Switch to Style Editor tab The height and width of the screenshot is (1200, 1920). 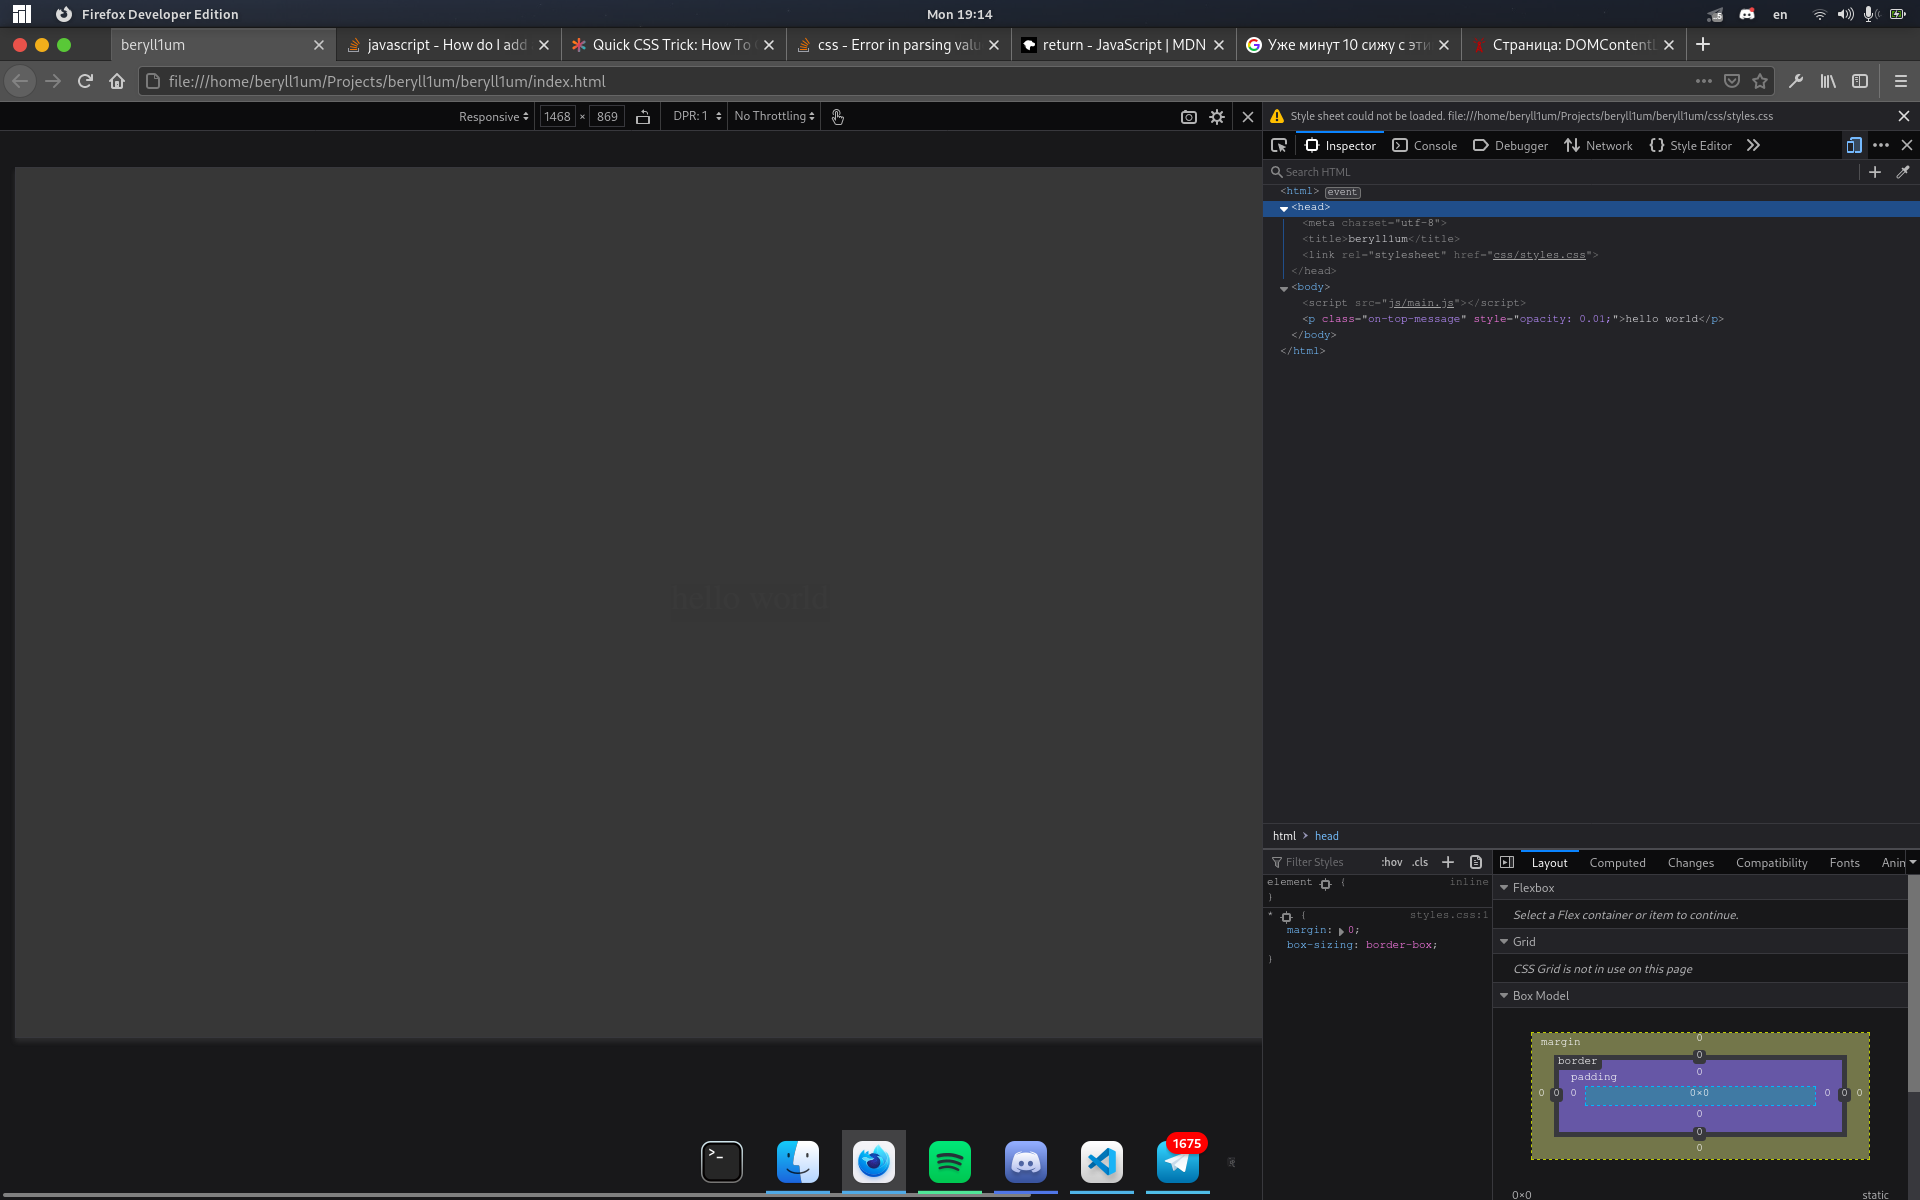pos(1690,146)
